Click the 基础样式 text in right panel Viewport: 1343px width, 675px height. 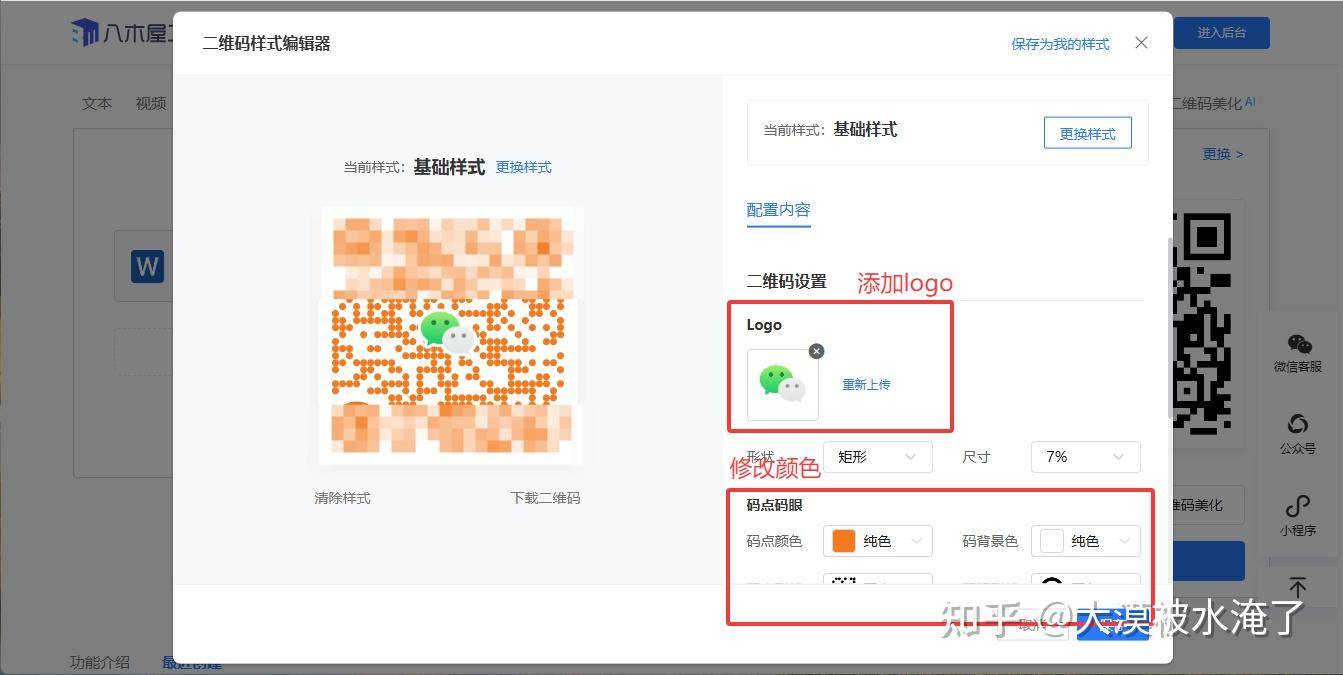tap(865, 130)
